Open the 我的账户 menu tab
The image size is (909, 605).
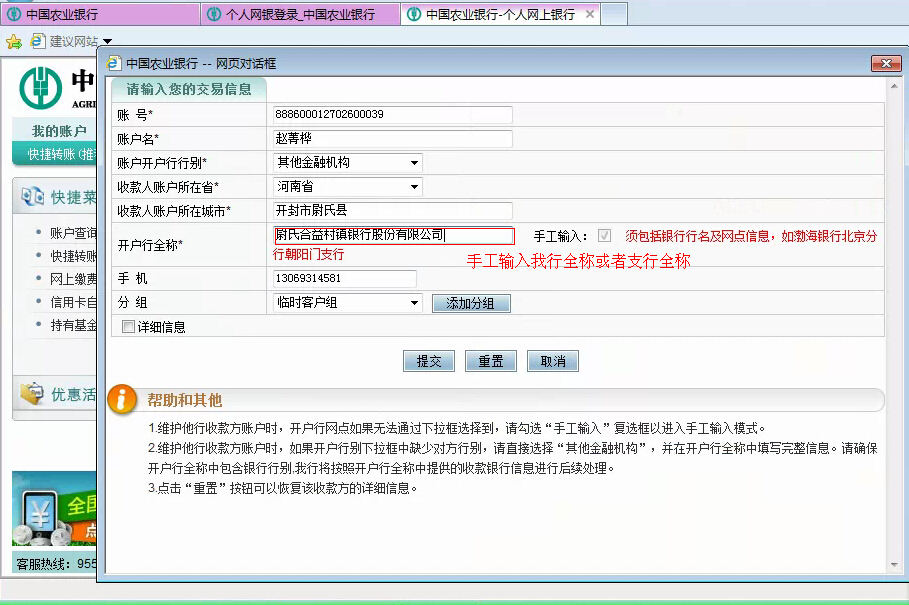[x=56, y=130]
